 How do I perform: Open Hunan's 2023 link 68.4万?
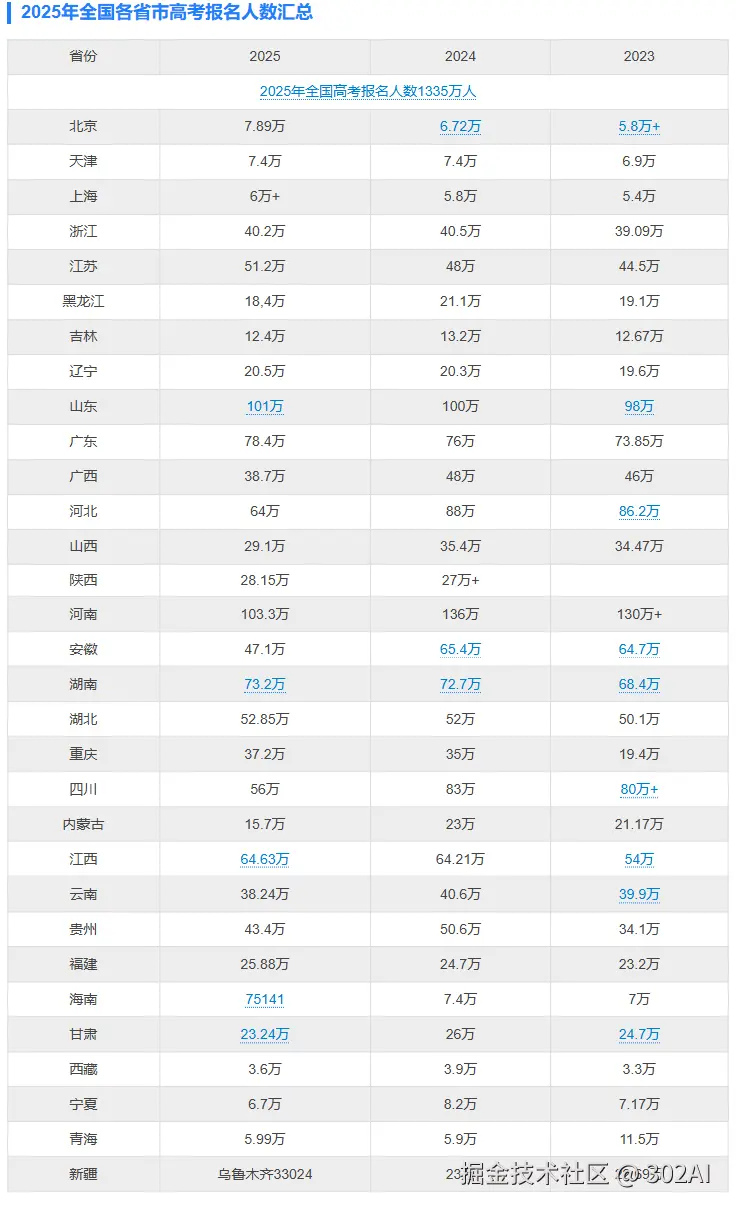click(639, 684)
